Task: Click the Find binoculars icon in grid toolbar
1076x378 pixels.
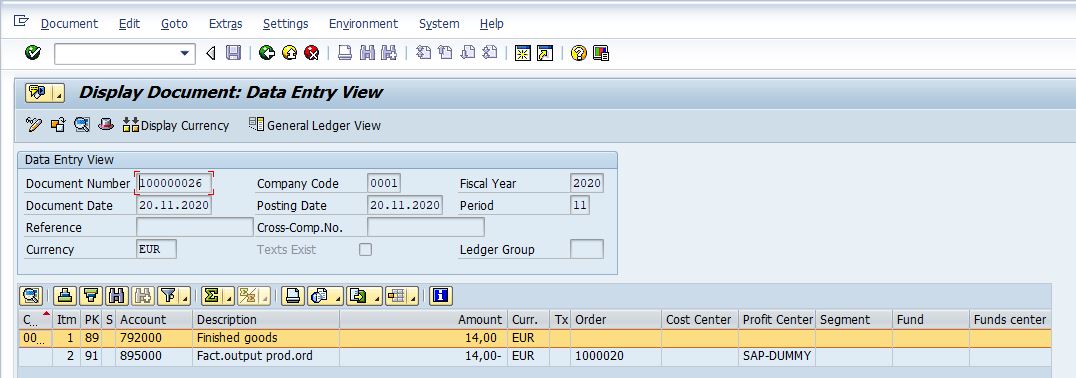Action: 117,296
